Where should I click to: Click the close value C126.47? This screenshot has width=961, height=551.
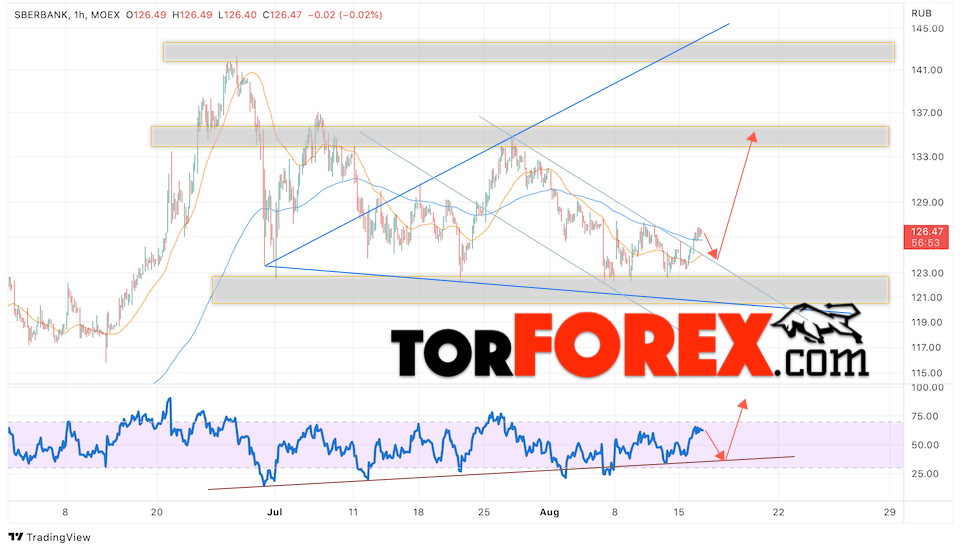(x=282, y=15)
